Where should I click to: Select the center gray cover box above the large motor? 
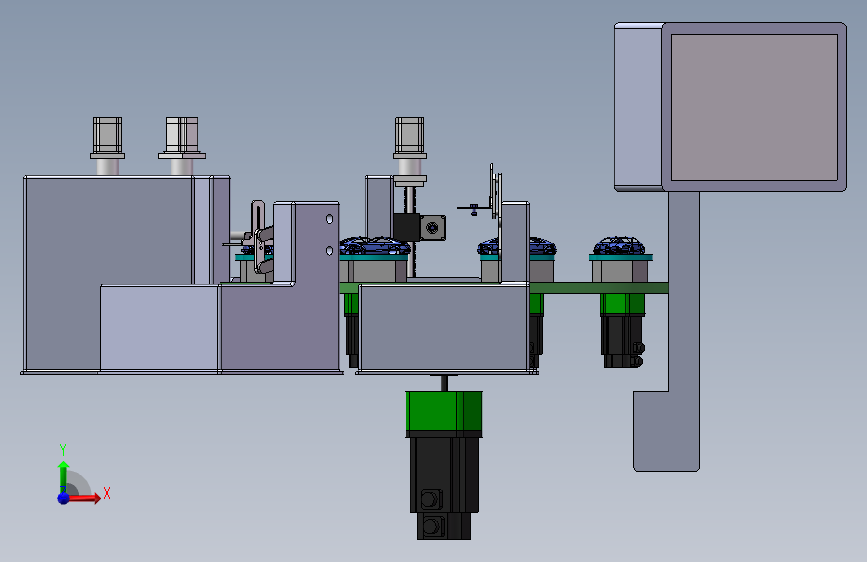pyautogui.click(x=444, y=327)
